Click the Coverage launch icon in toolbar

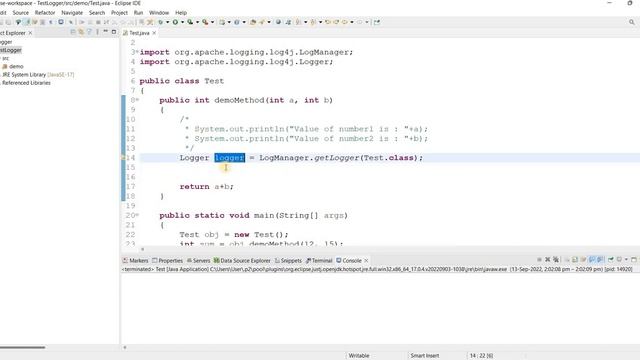189,22
